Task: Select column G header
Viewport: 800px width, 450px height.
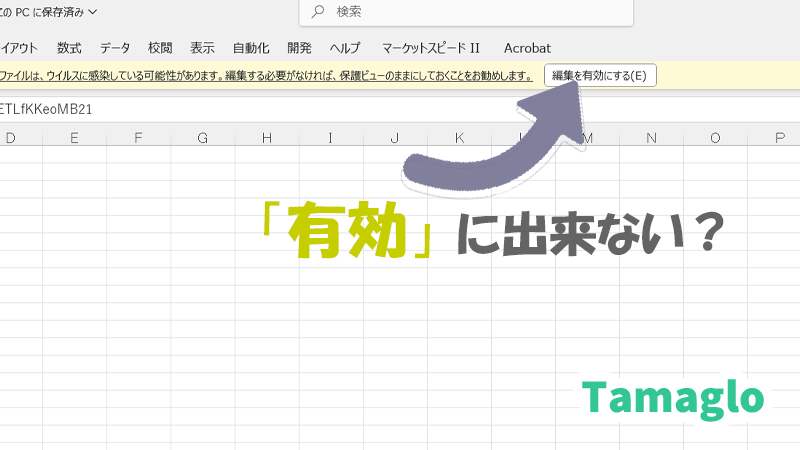Action: pyautogui.click(x=202, y=137)
